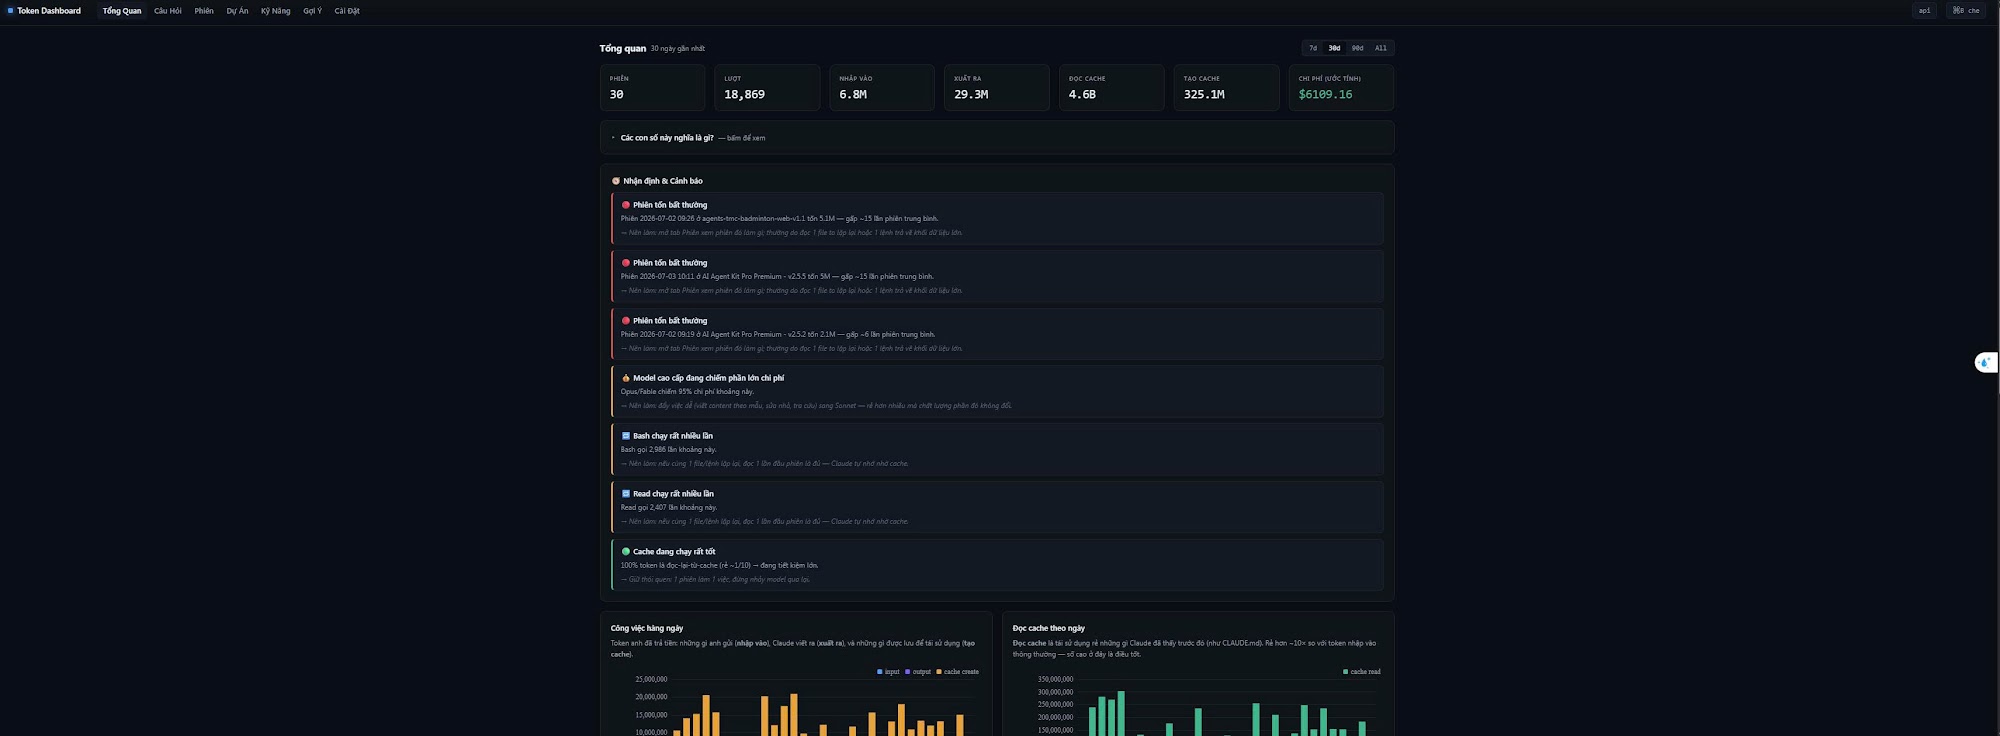Click the alert mentioning agents-tmc-badminton-web-v1.1

[997, 218]
